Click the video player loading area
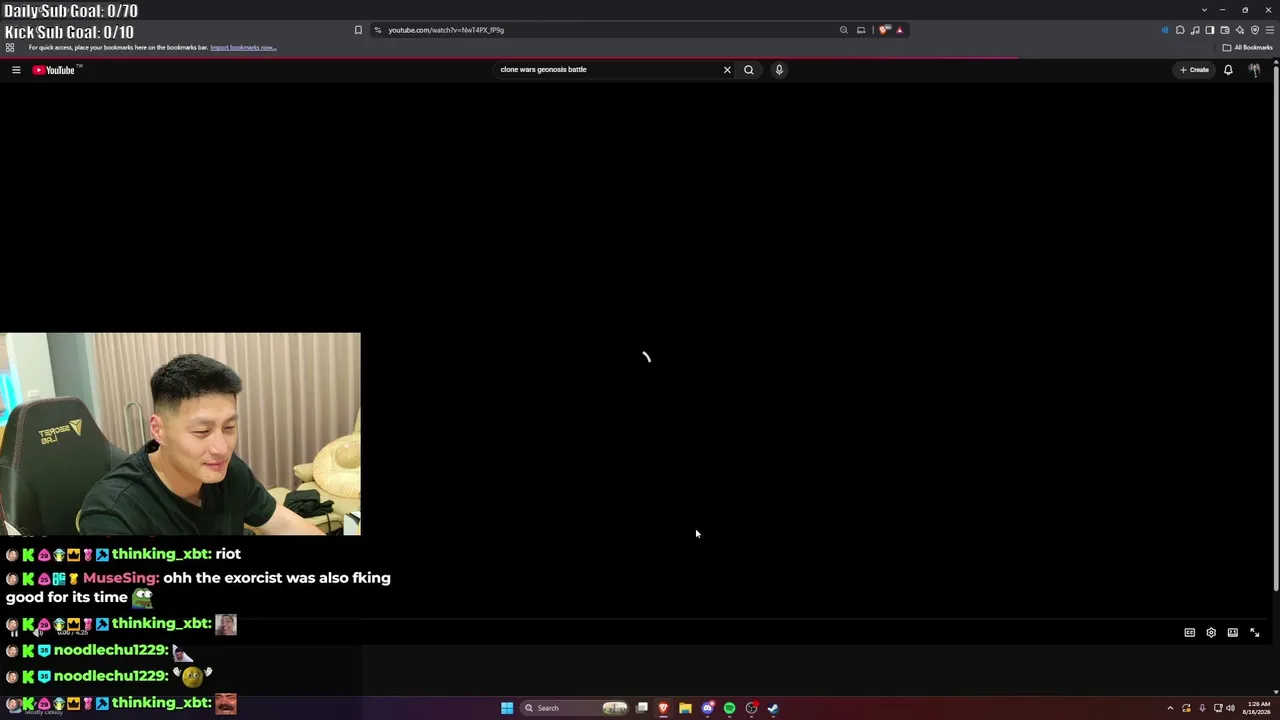 tap(645, 357)
